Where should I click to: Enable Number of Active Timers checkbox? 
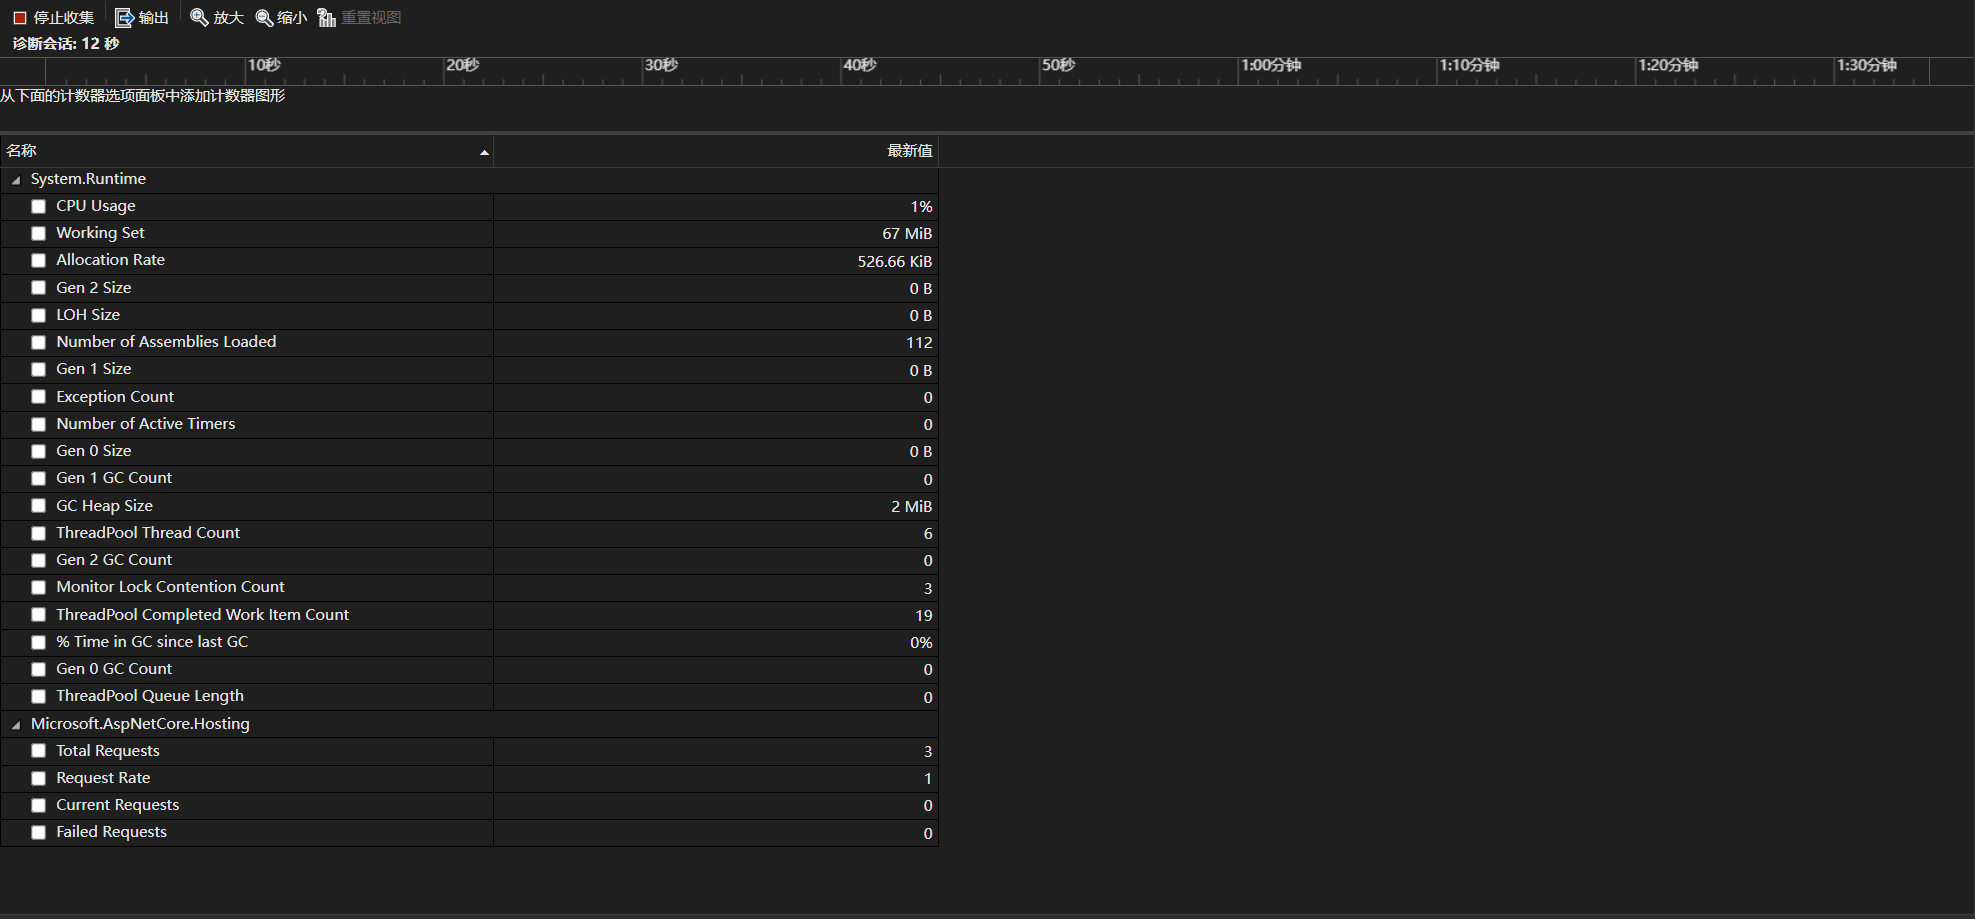click(x=39, y=424)
